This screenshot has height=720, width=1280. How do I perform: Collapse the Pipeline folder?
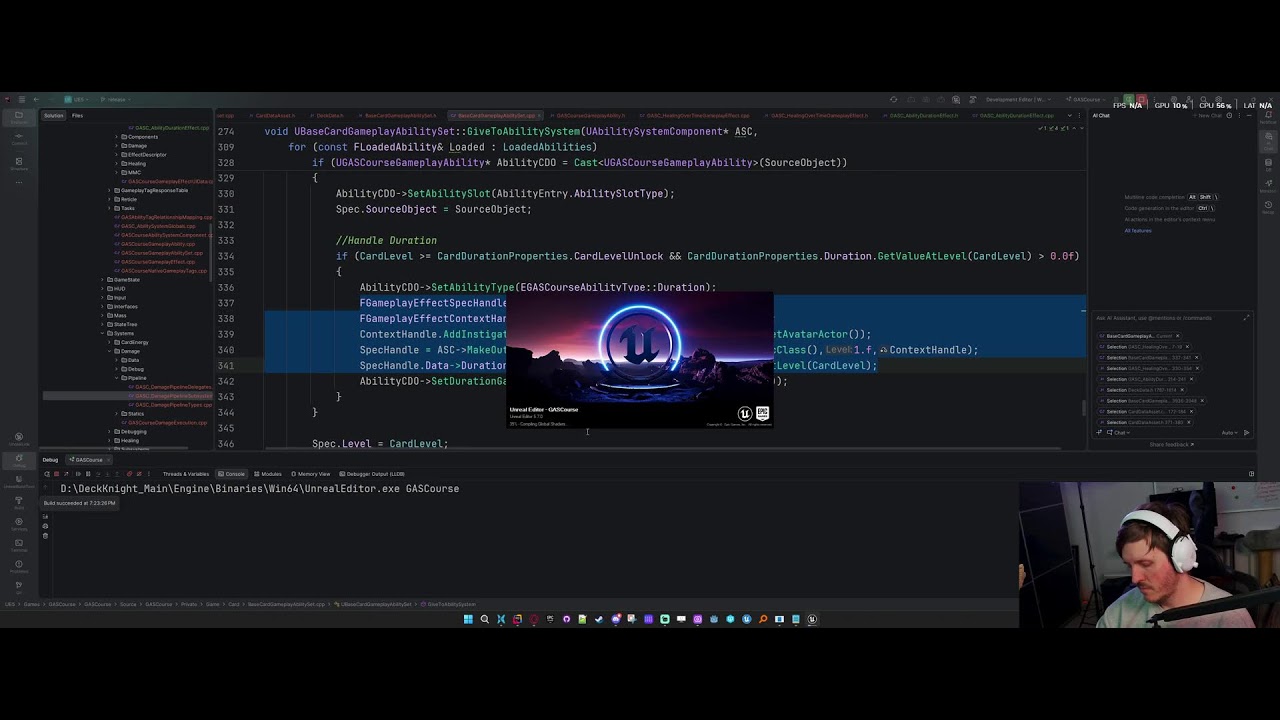click(116, 378)
